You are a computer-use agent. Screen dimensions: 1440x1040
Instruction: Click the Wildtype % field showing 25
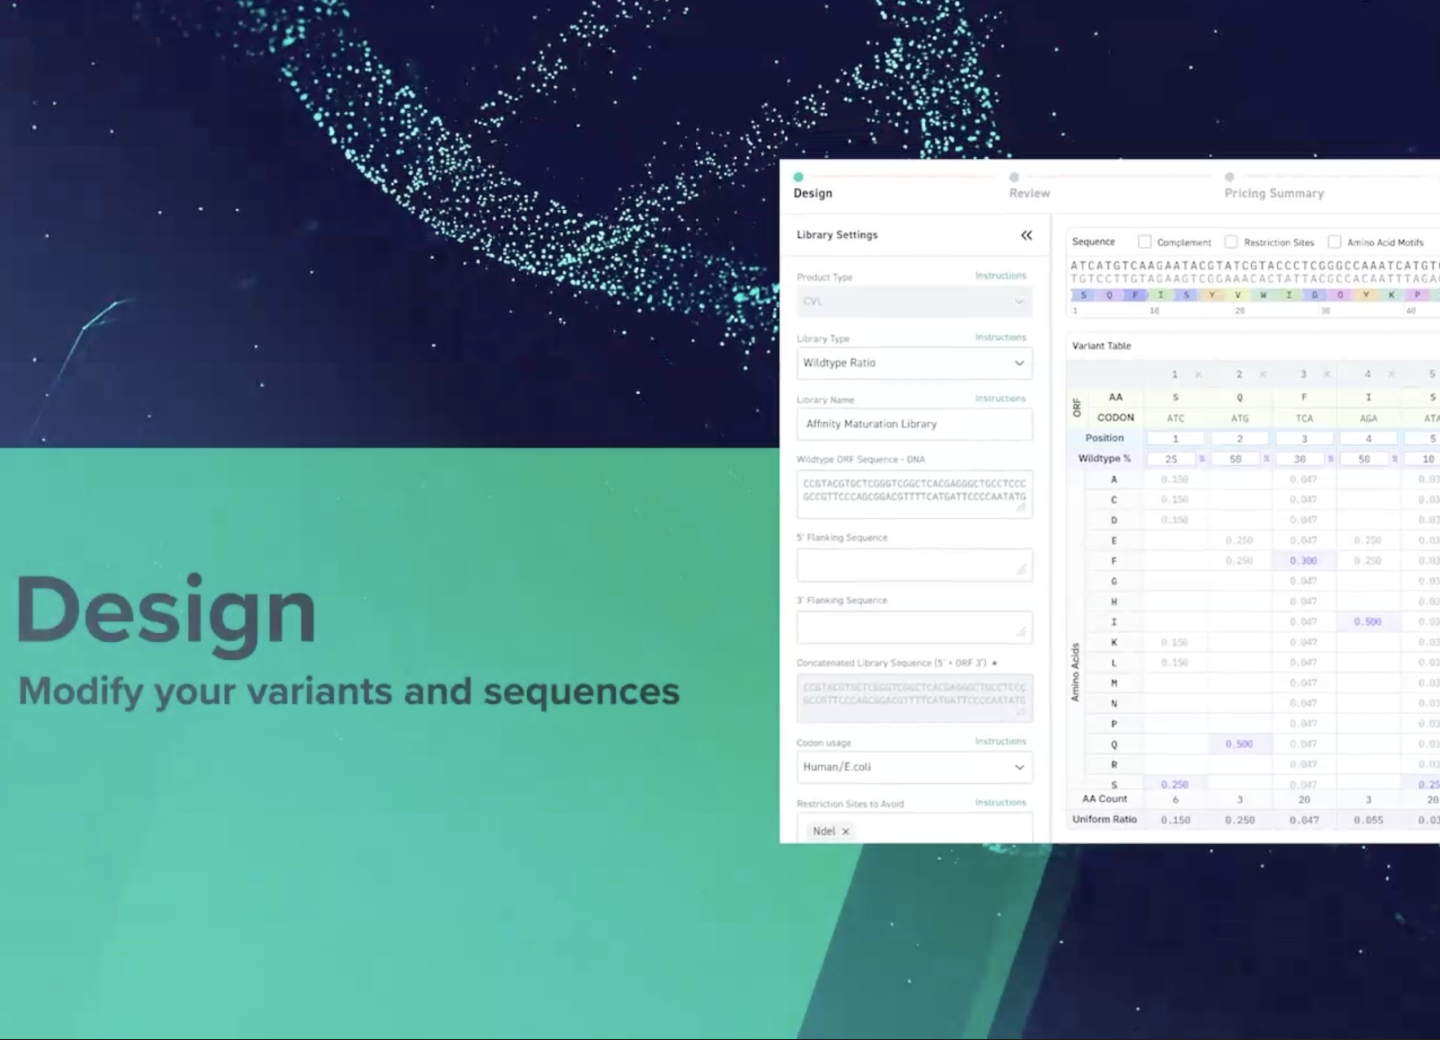tap(1171, 459)
